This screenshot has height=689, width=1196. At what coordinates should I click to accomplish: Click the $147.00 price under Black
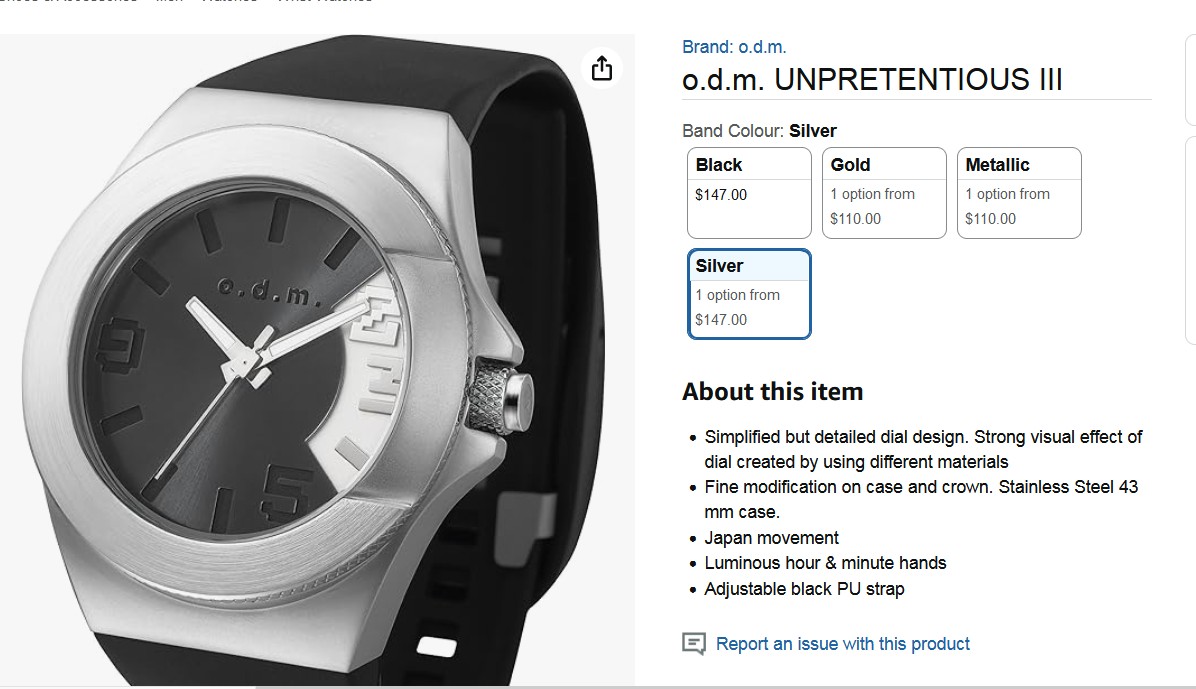(721, 195)
